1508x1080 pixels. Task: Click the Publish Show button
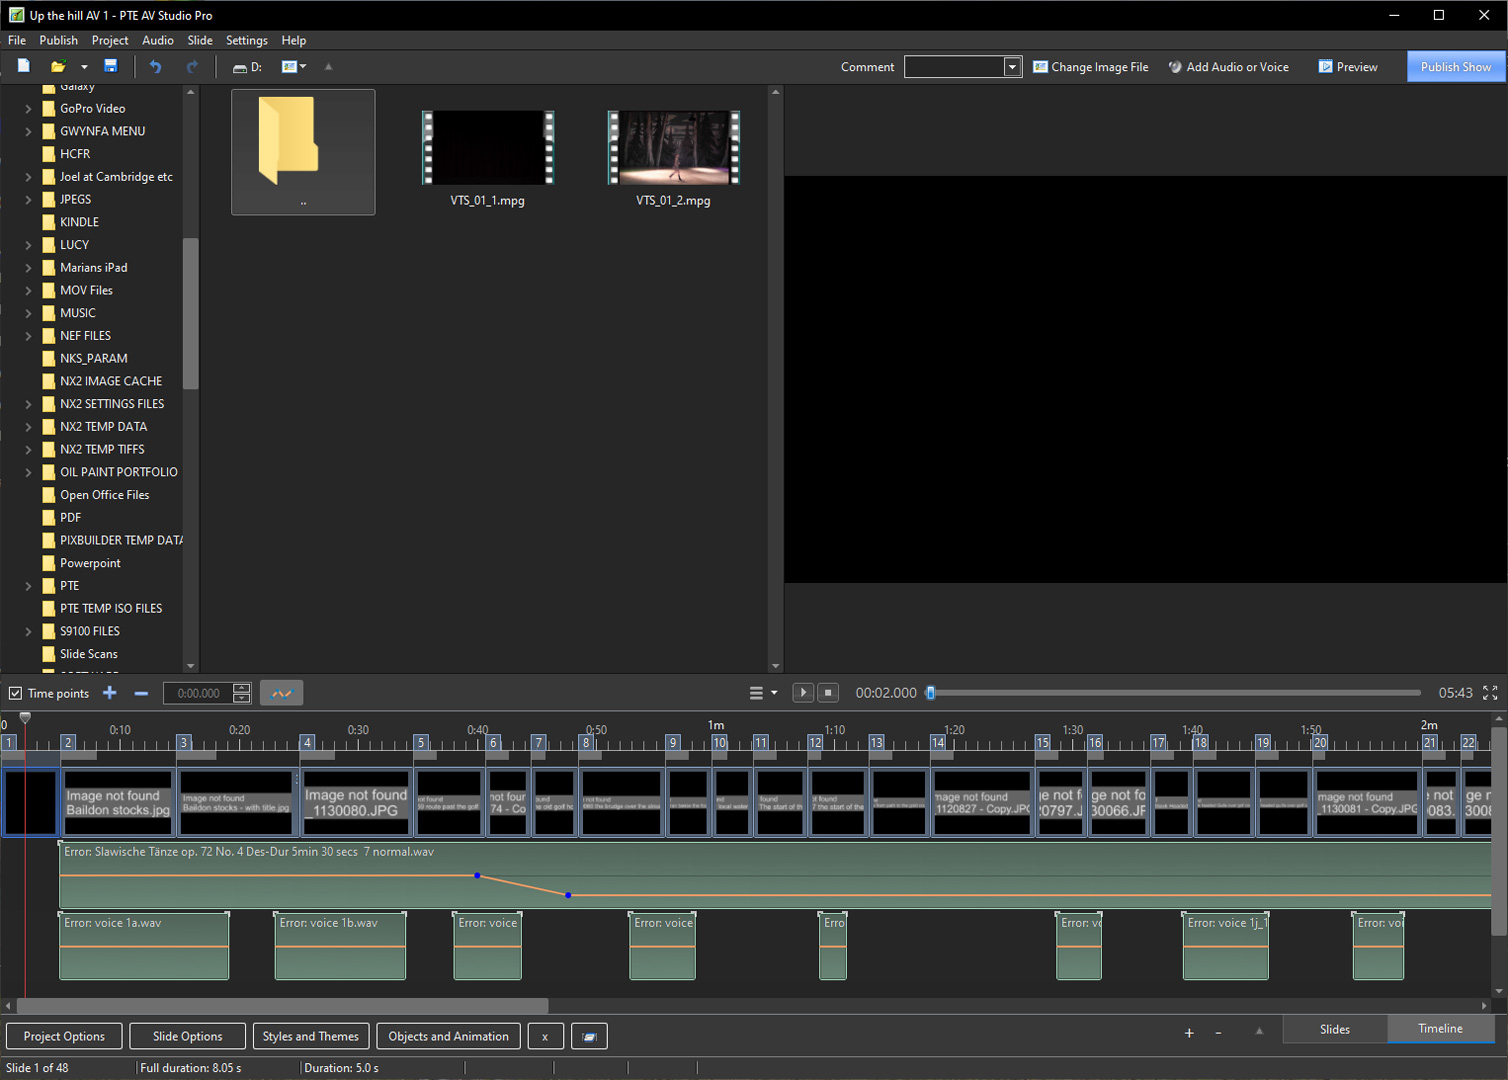1455,67
